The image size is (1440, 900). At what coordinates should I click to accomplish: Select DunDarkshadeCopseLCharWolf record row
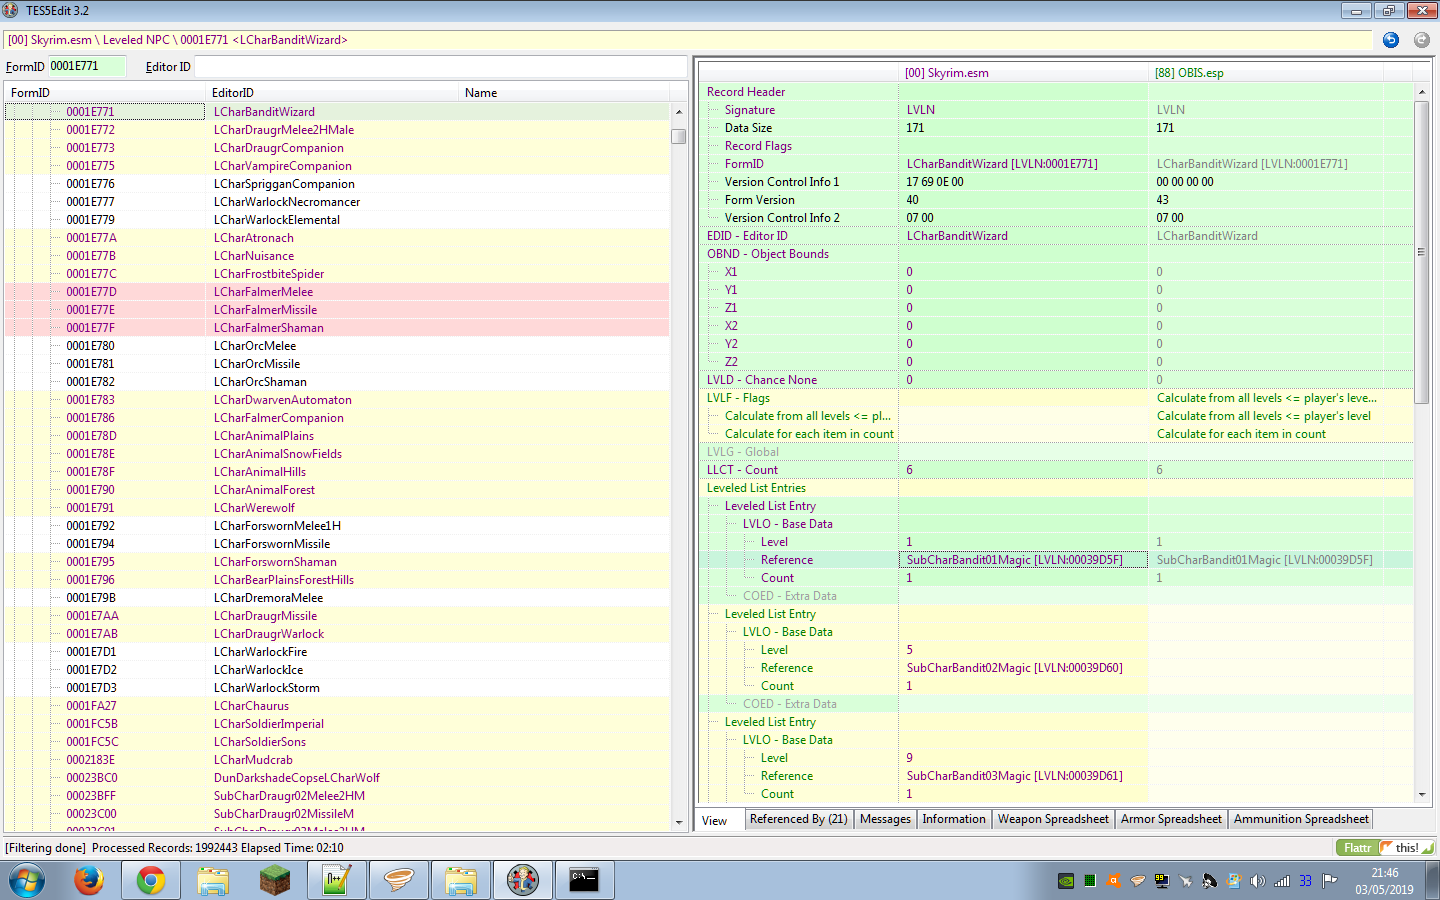(337, 778)
